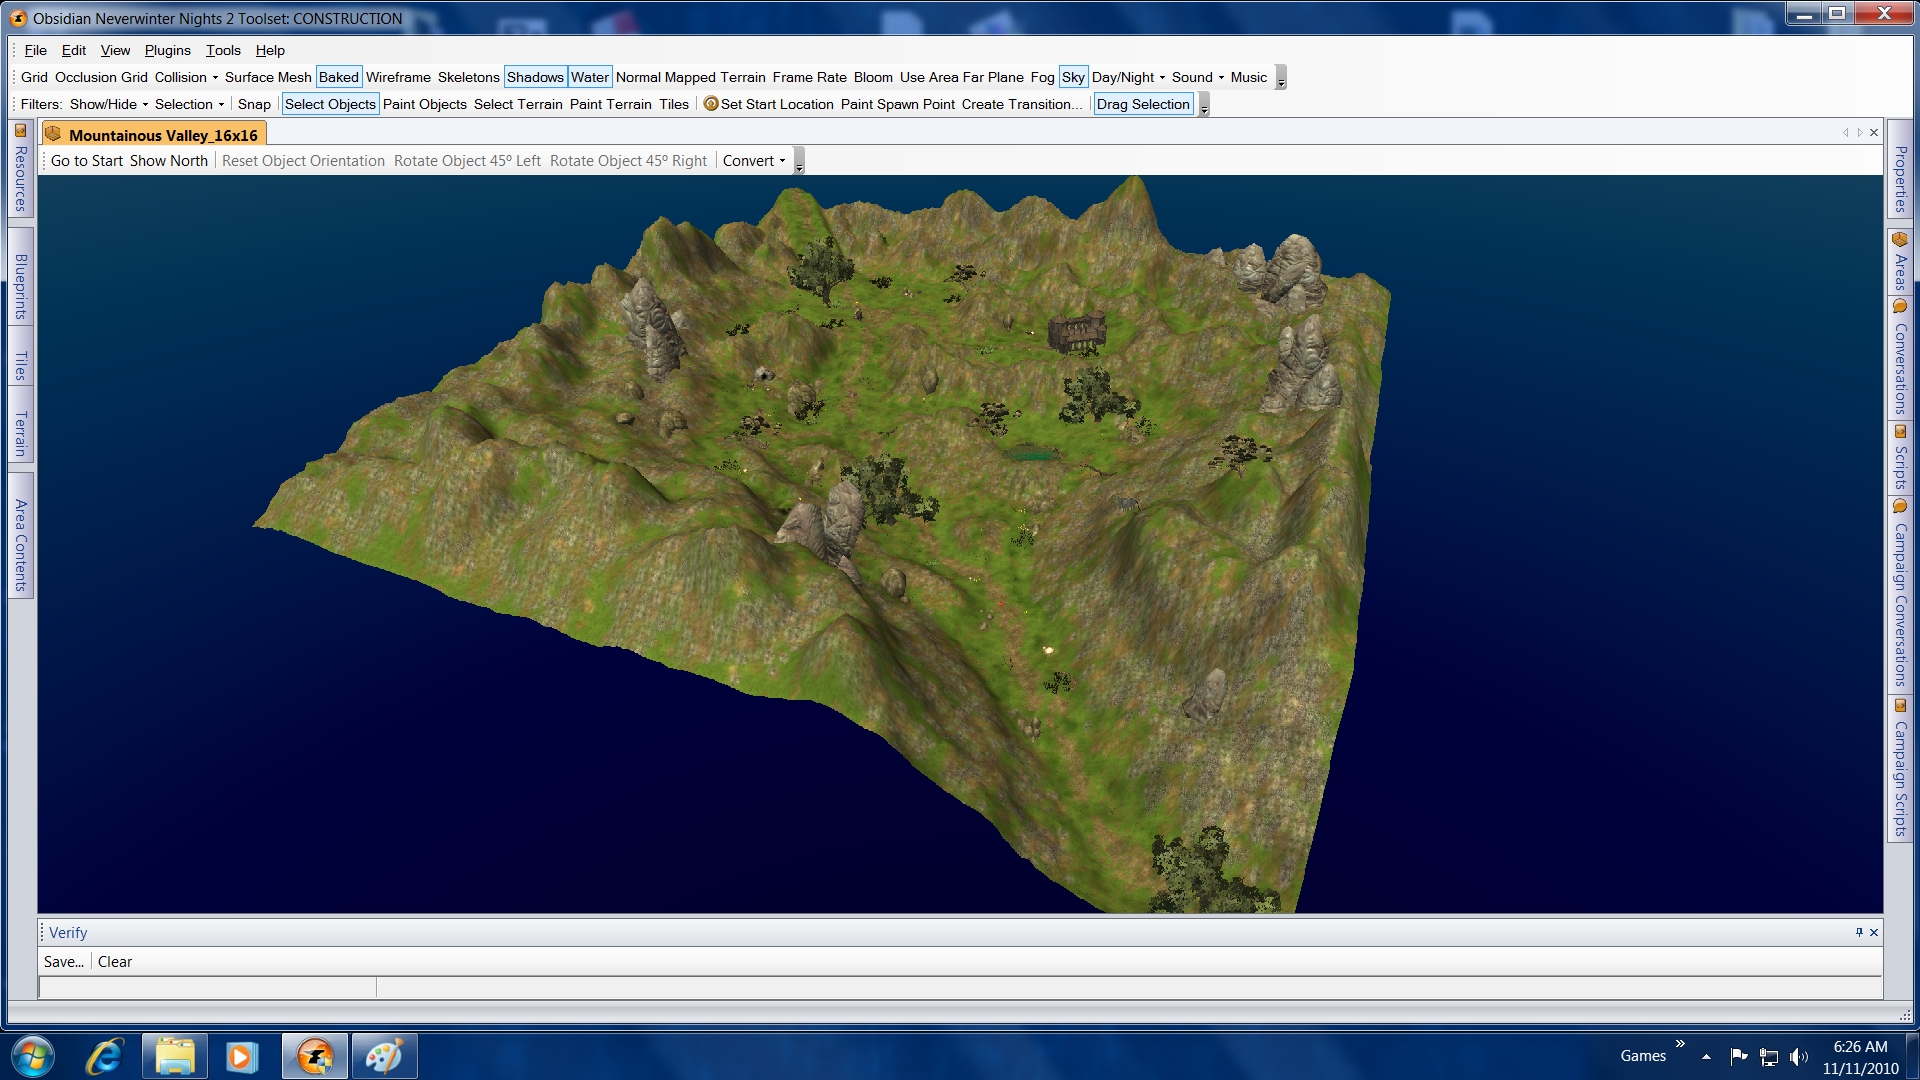Click the Set Start Location icon
Screen dimensions: 1920x1080
pyautogui.click(x=711, y=104)
